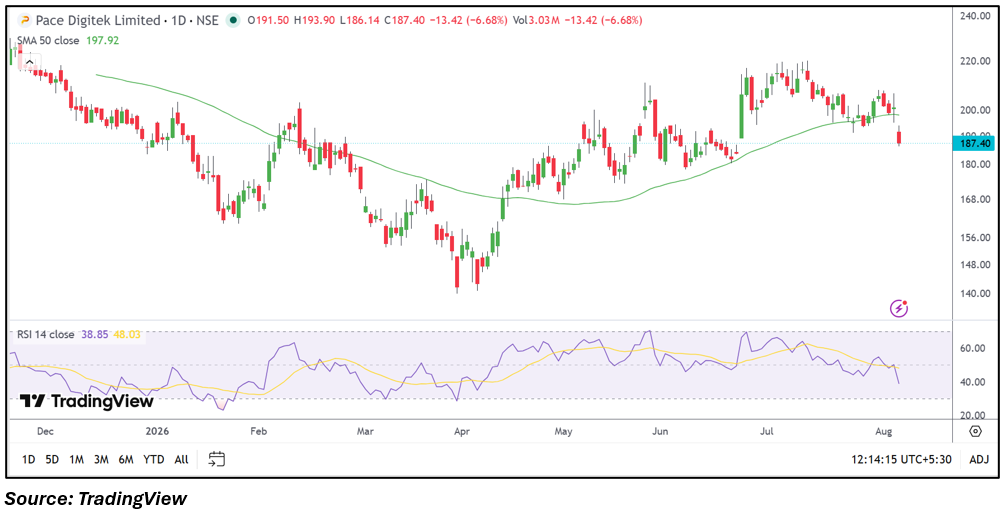The height and width of the screenshot is (514, 1005).
Task: Select the 1M time range button
Action: 76,460
